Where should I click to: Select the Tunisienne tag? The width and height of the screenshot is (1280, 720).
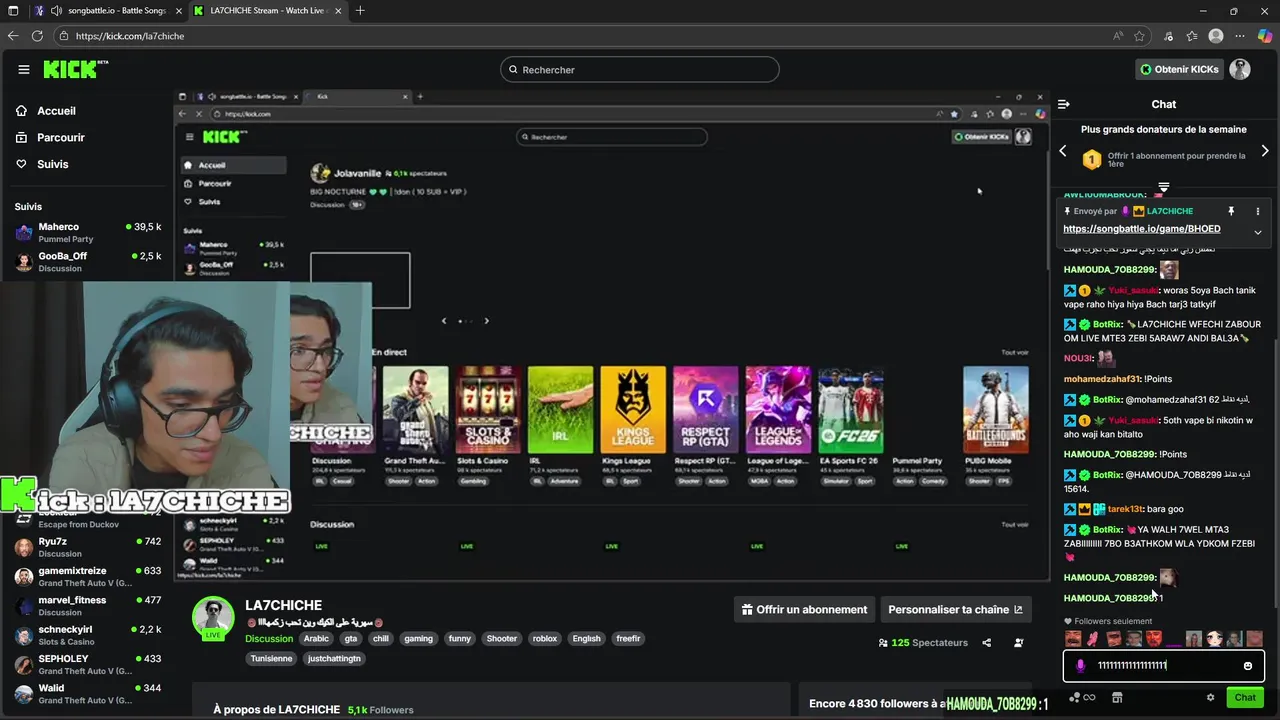[x=272, y=659]
